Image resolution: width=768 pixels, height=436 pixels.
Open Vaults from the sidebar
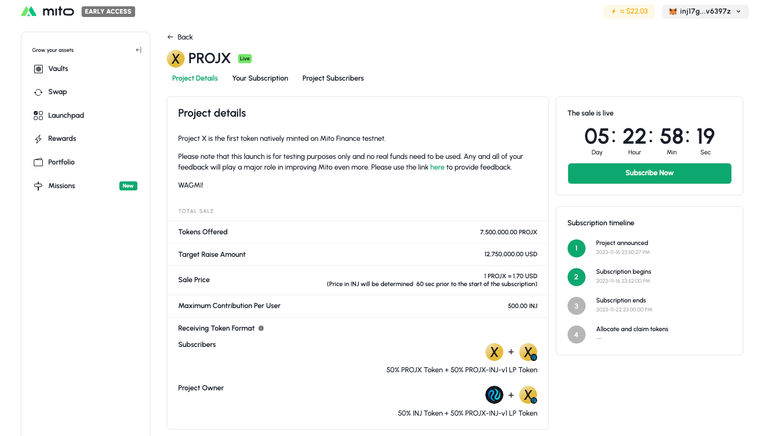[x=57, y=69]
